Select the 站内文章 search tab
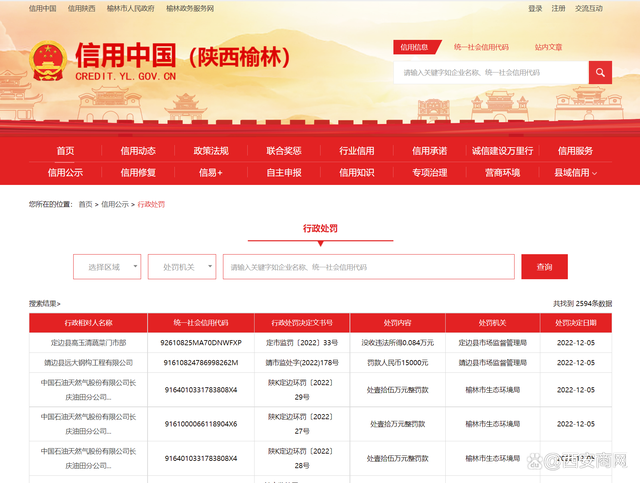 tap(548, 47)
